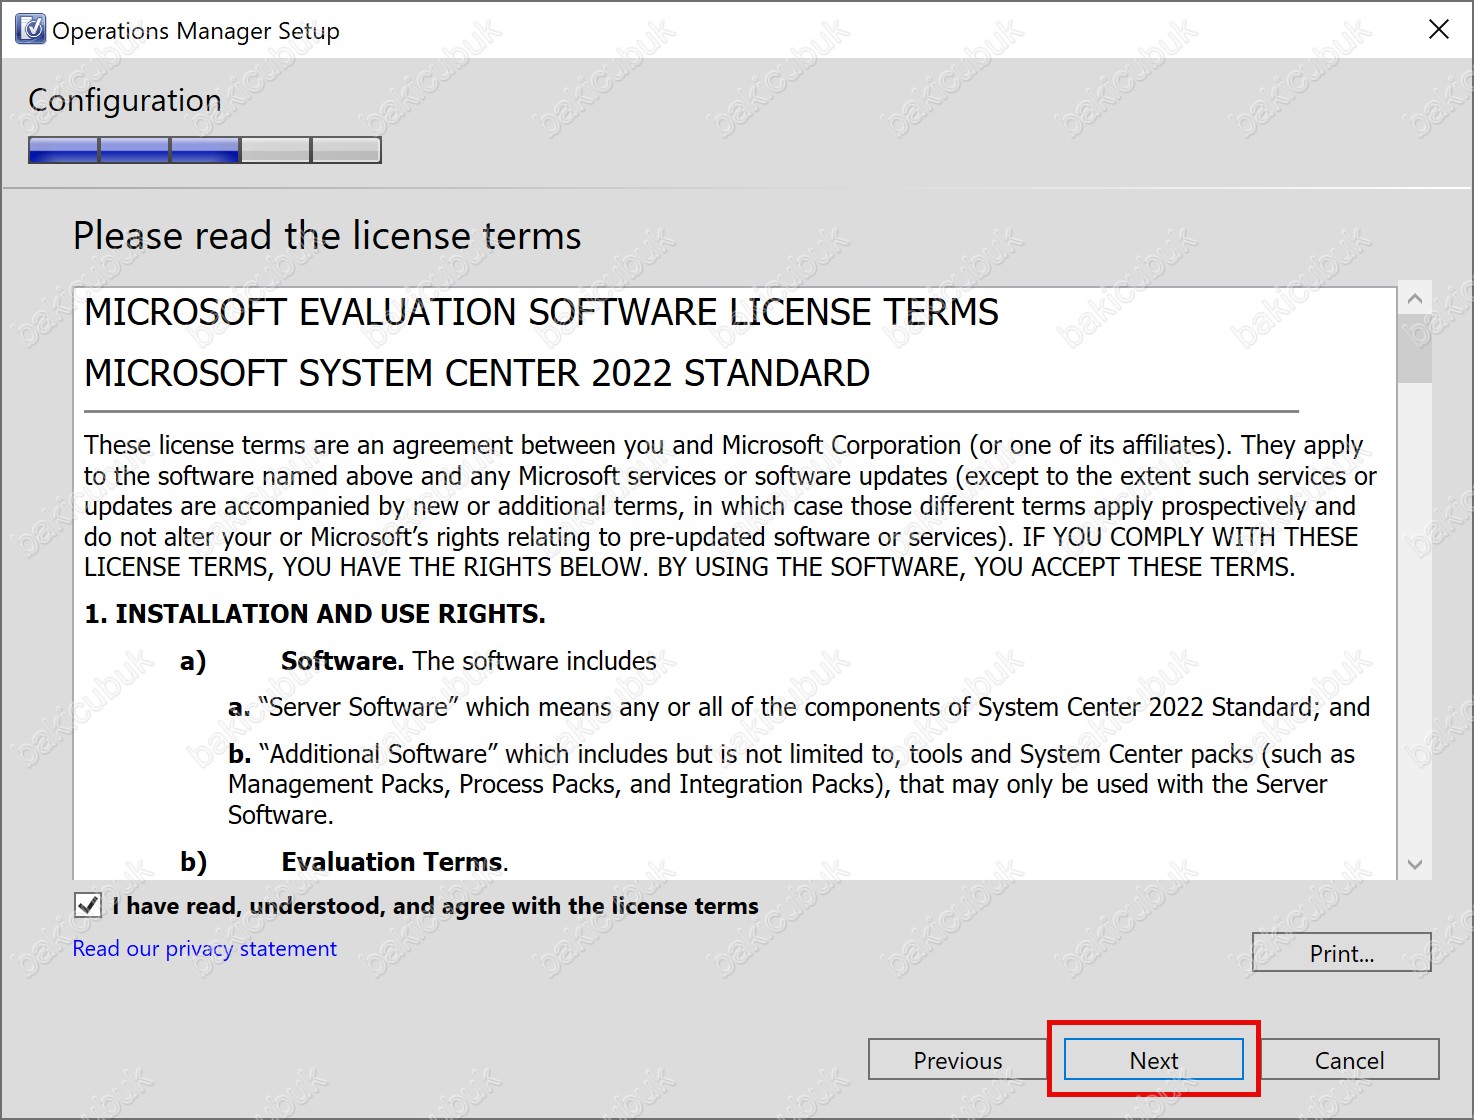This screenshot has height=1120, width=1474.
Task: Click the 'Please read the license terms' heading
Action: coord(327,236)
